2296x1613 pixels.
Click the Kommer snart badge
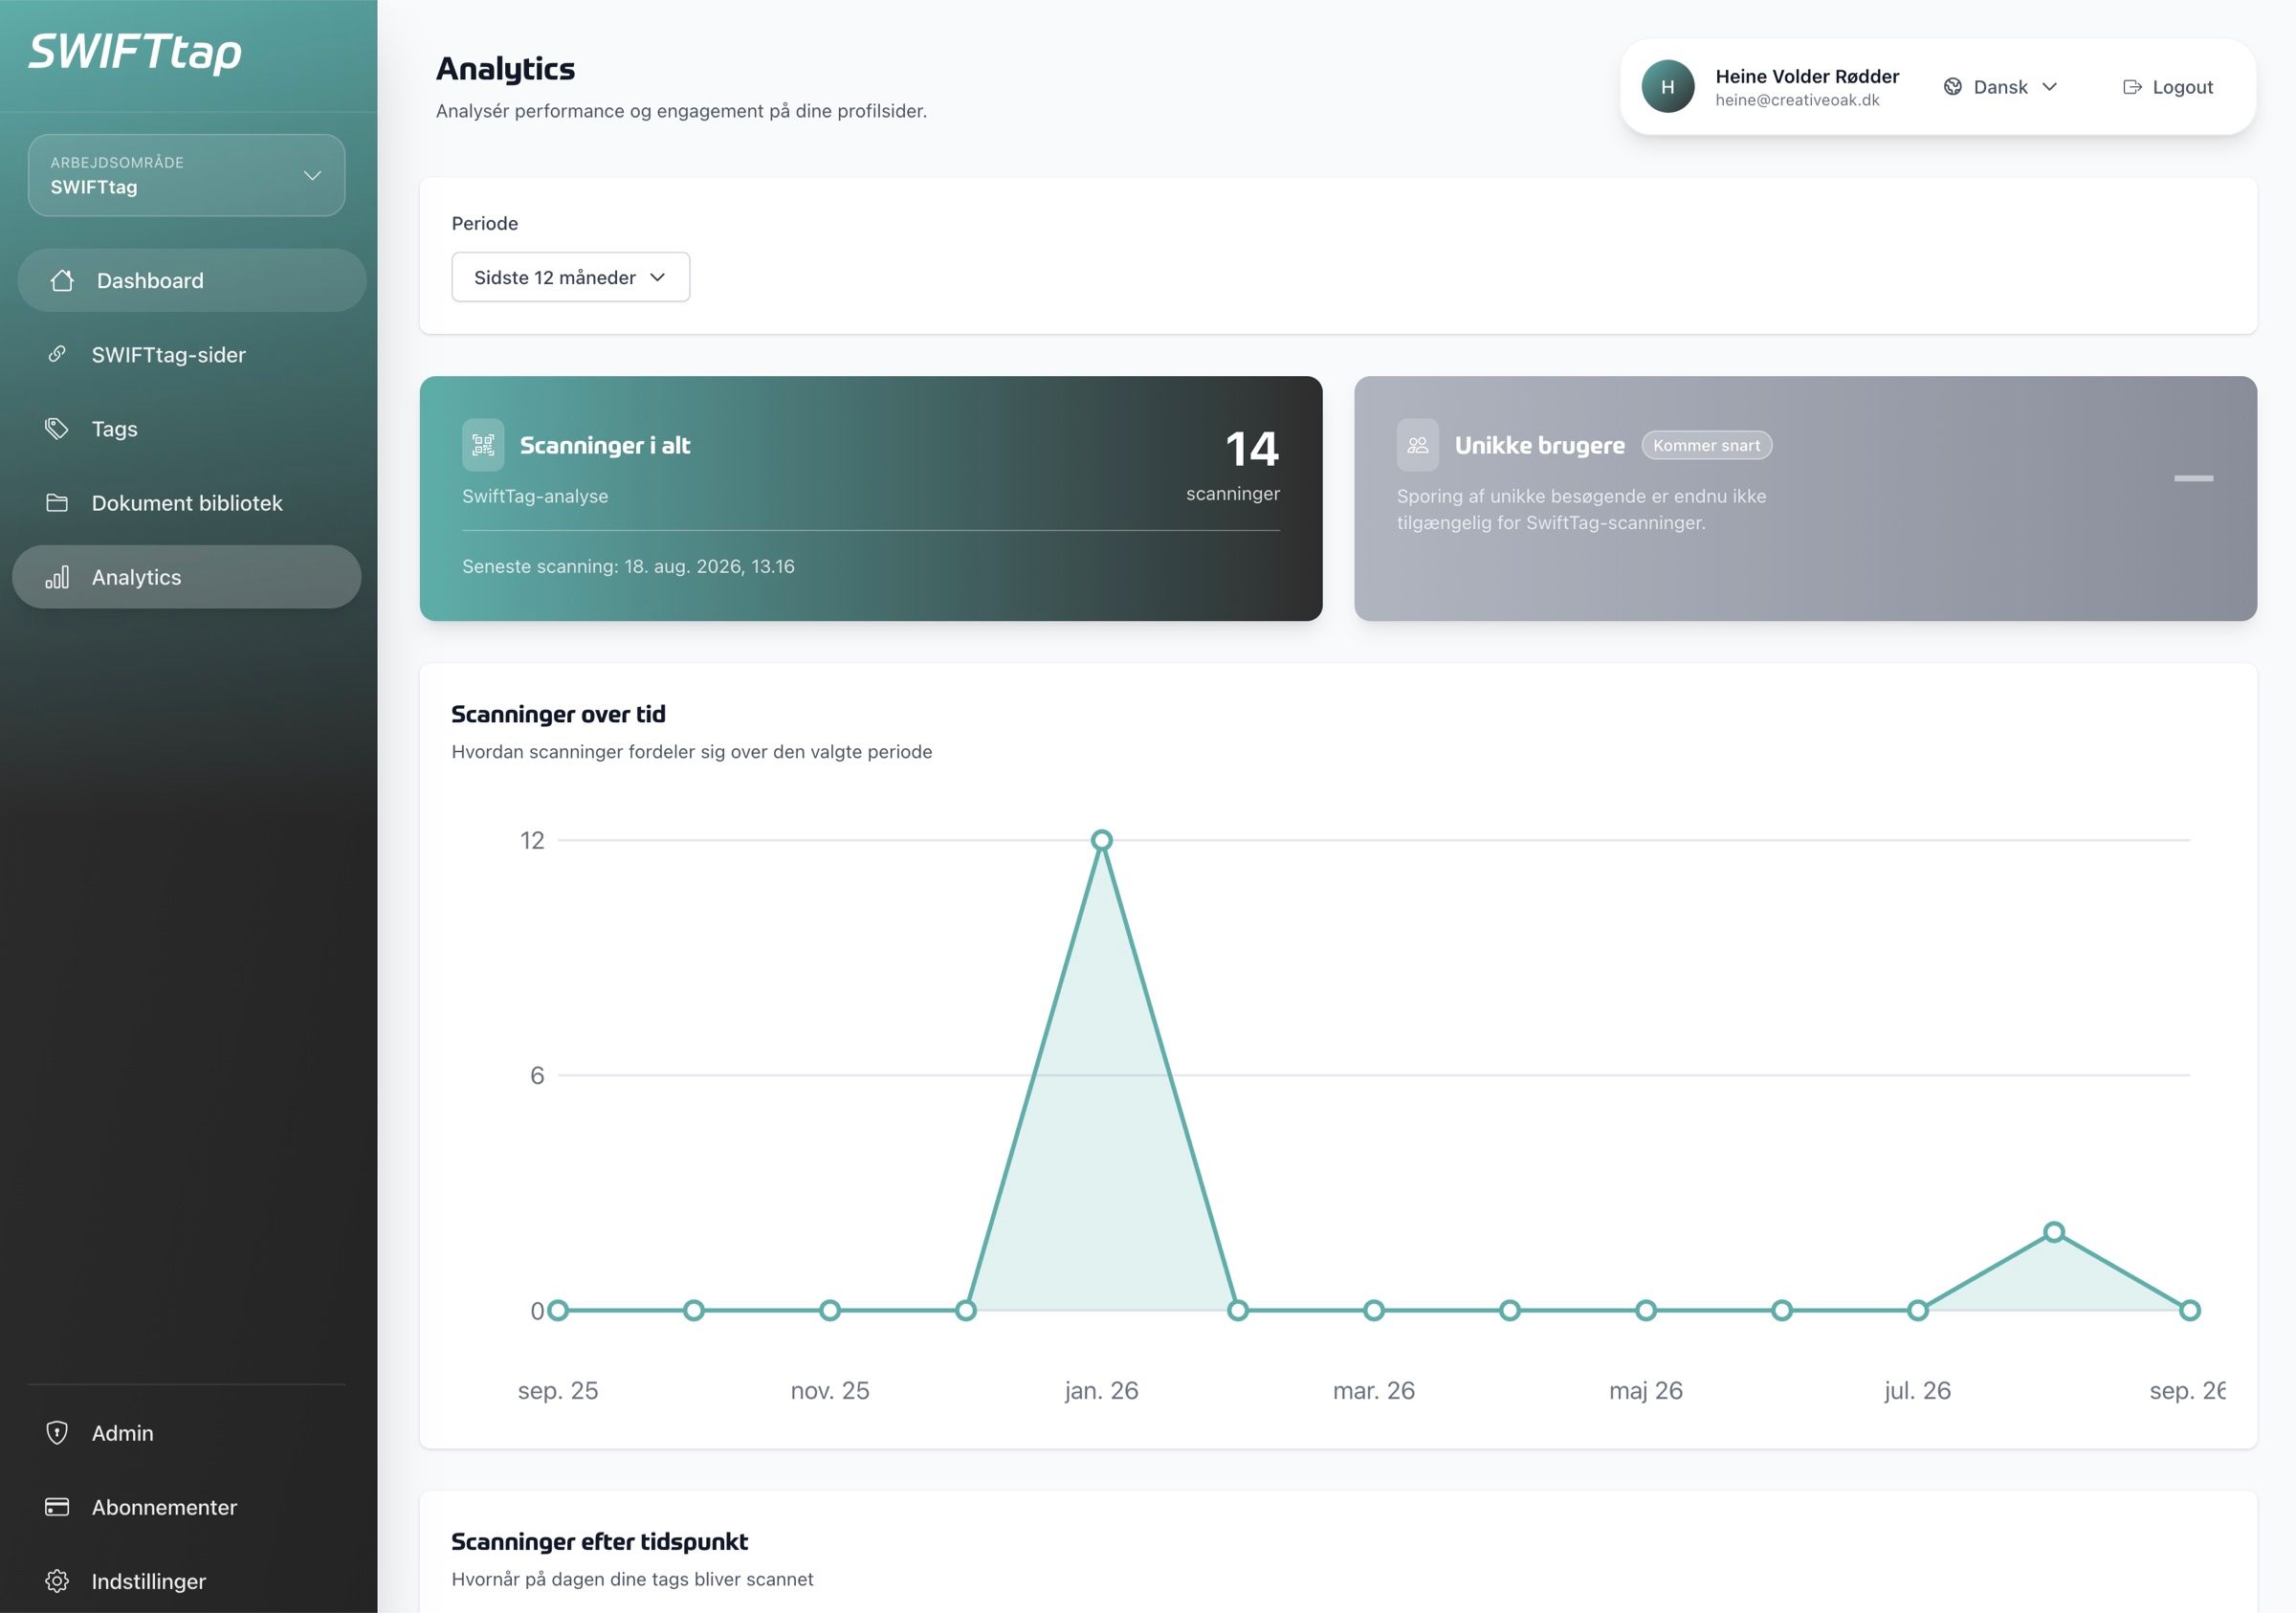coord(1706,445)
